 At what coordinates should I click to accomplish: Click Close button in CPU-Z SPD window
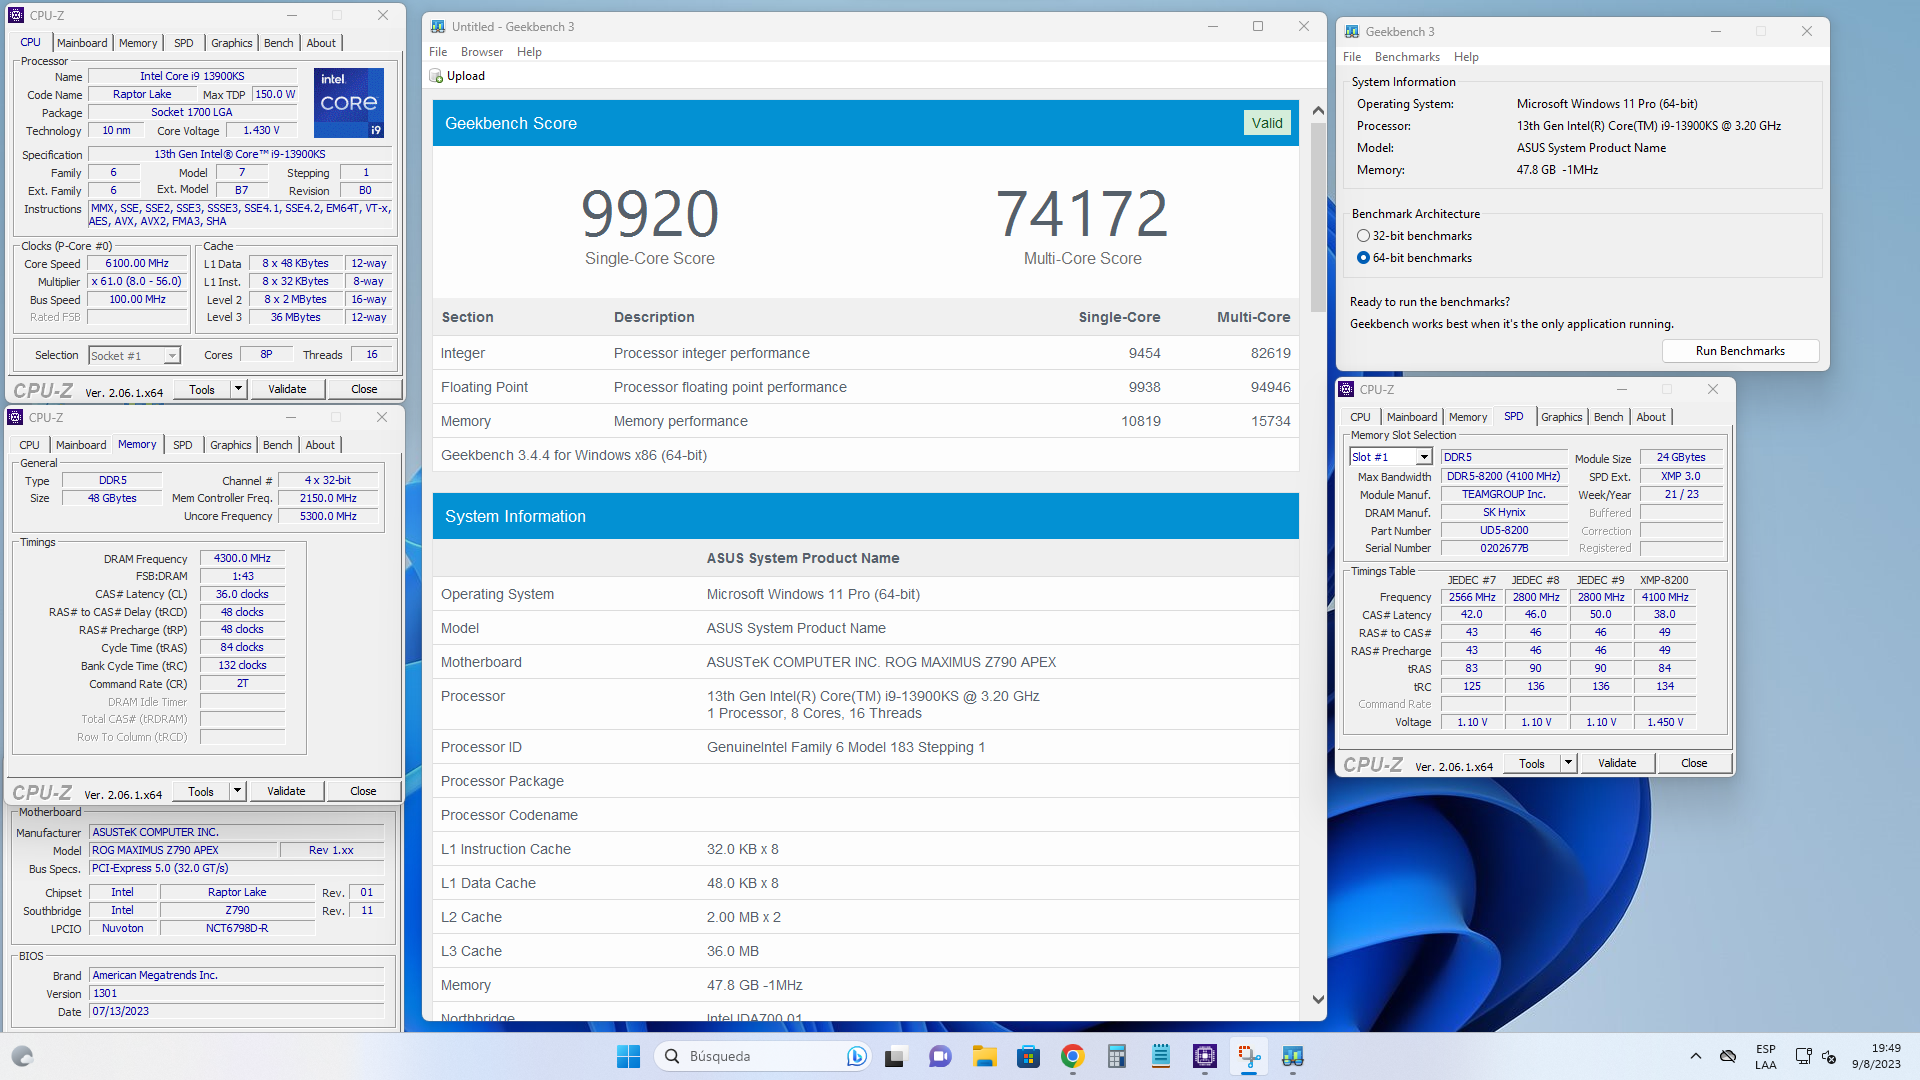(1694, 763)
